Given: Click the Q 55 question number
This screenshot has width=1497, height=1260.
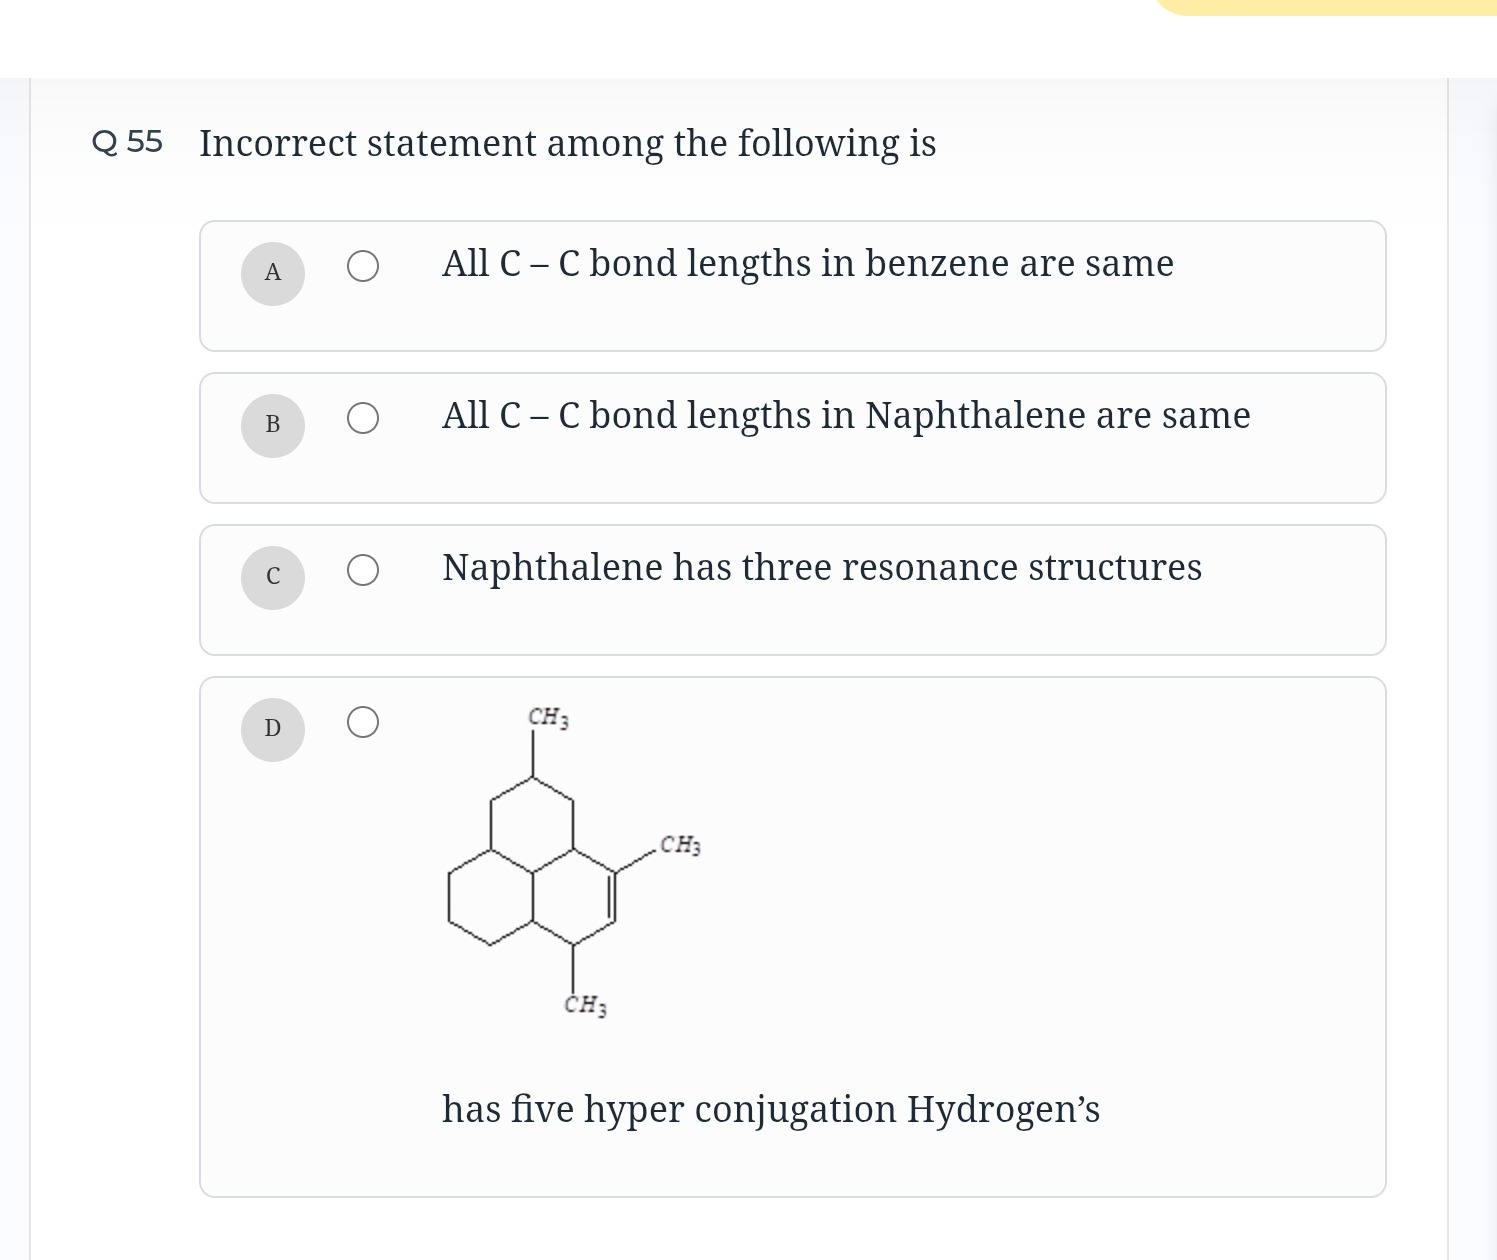Looking at the screenshot, I should click(127, 142).
